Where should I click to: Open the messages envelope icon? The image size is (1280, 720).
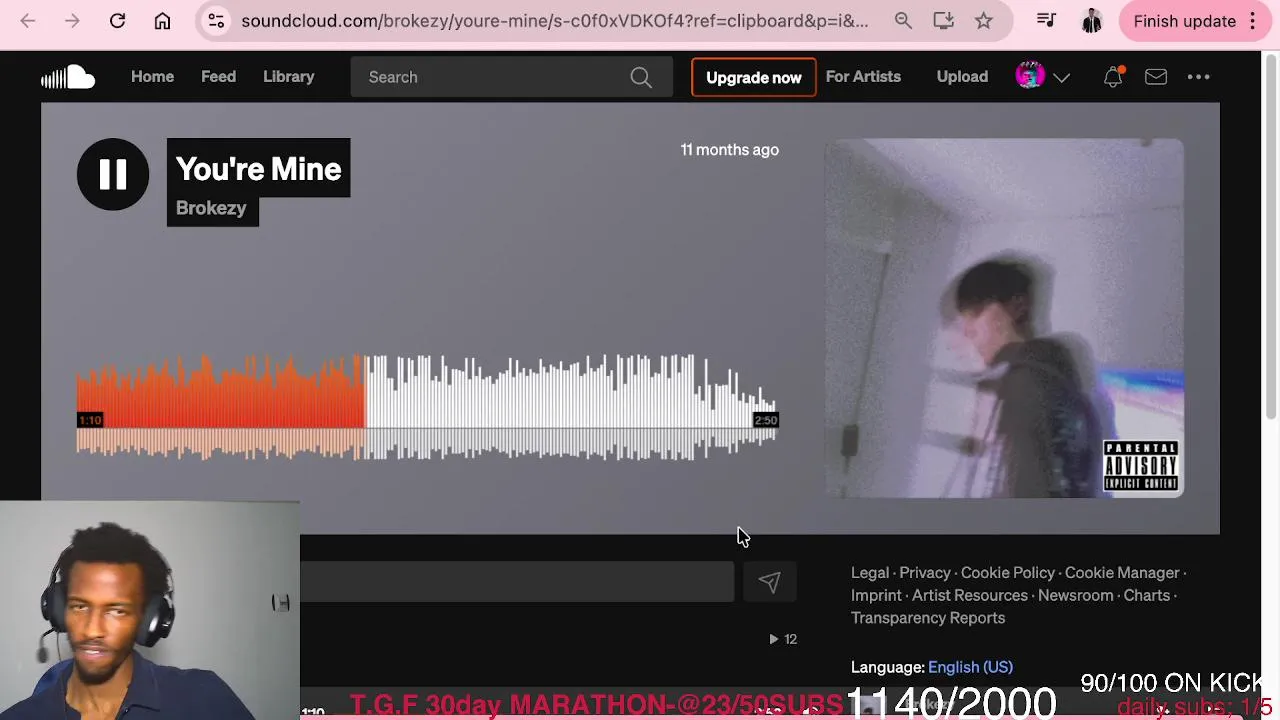[1156, 77]
